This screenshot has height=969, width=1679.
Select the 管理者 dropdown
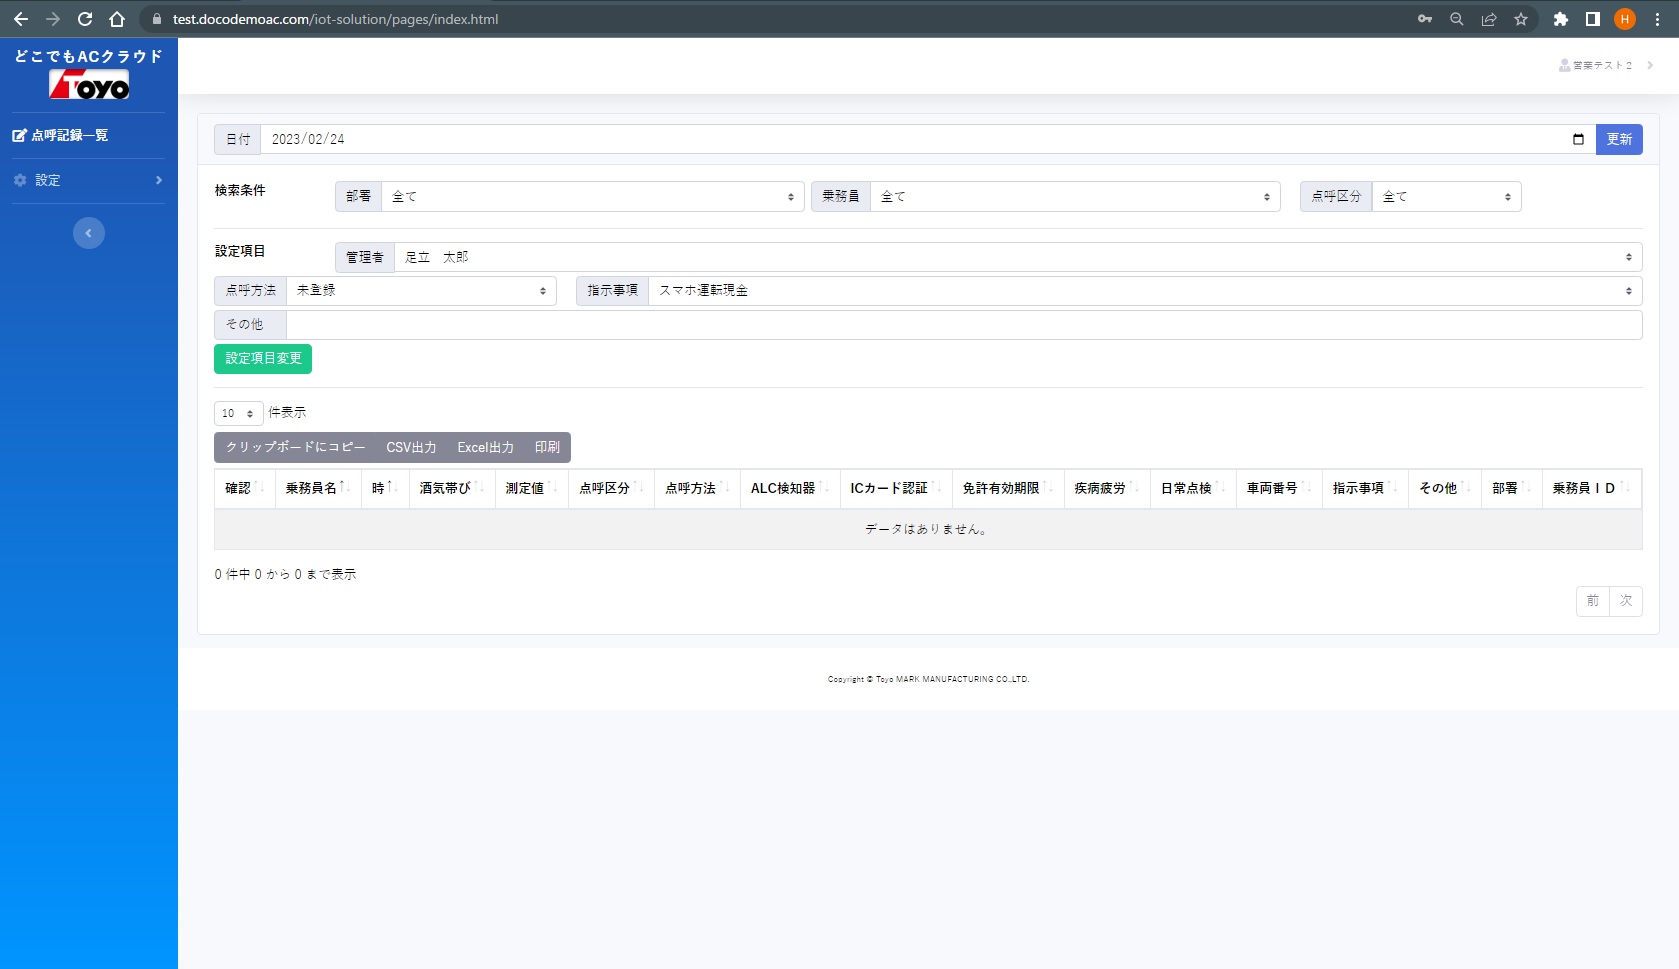1017,257
